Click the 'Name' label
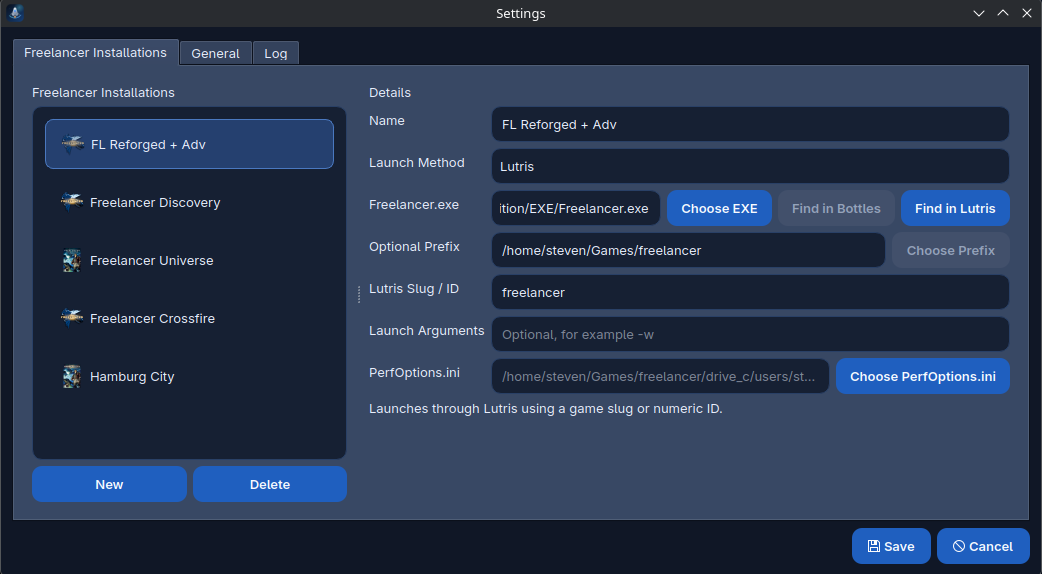Viewport: 1042px width, 574px height. click(387, 121)
